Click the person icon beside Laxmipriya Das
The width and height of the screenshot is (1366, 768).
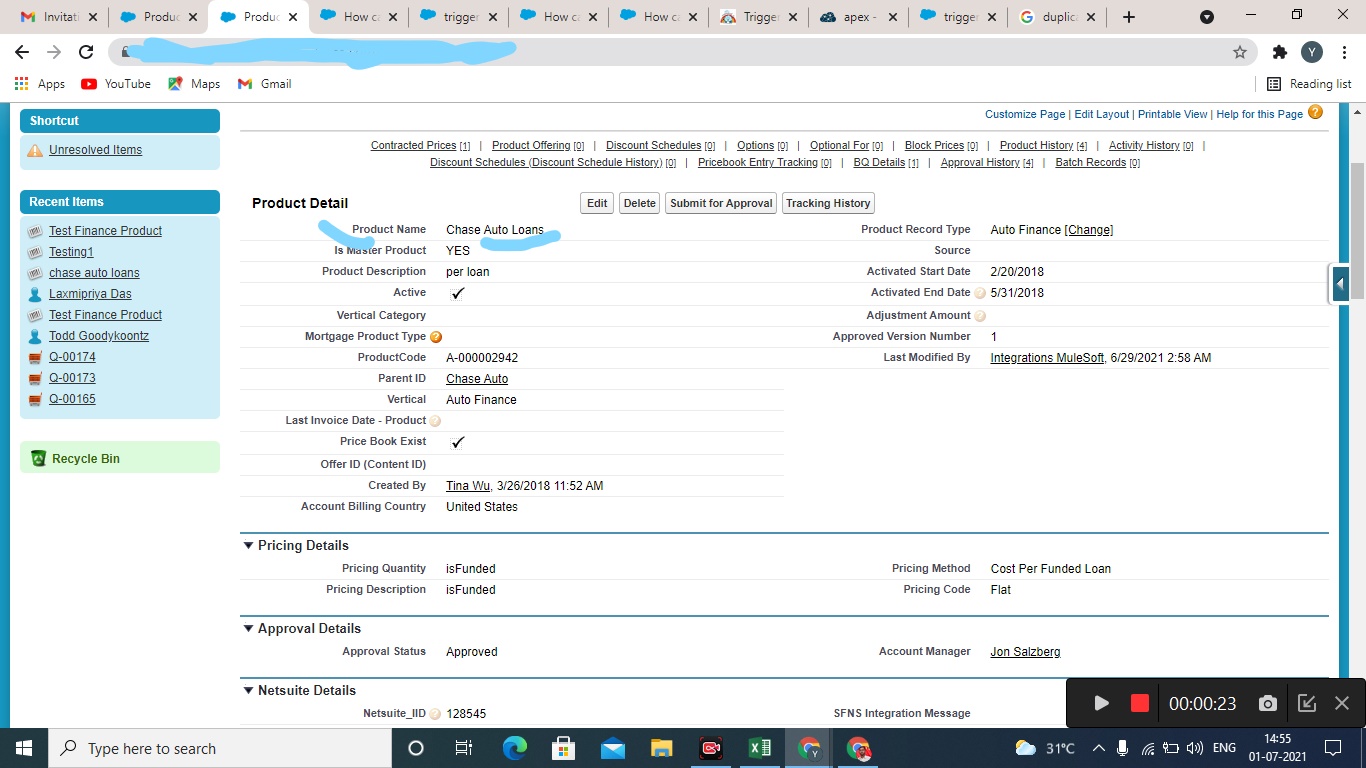click(x=35, y=294)
